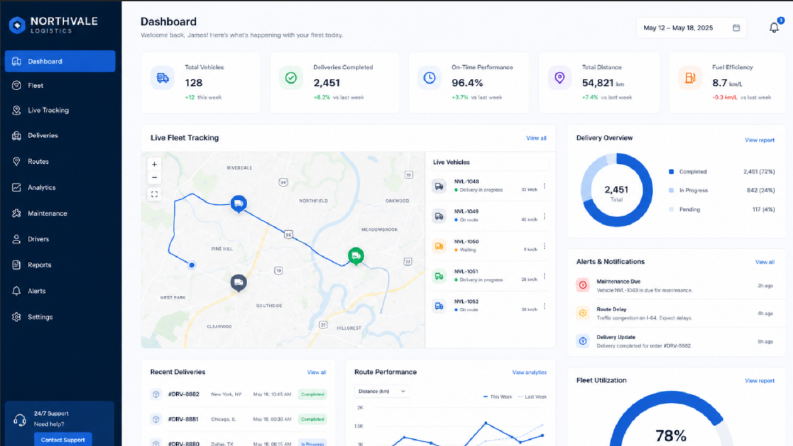The height and width of the screenshot is (446, 793).
Task: Click View all in Live Fleet Tracking
Action: [x=536, y=138]
